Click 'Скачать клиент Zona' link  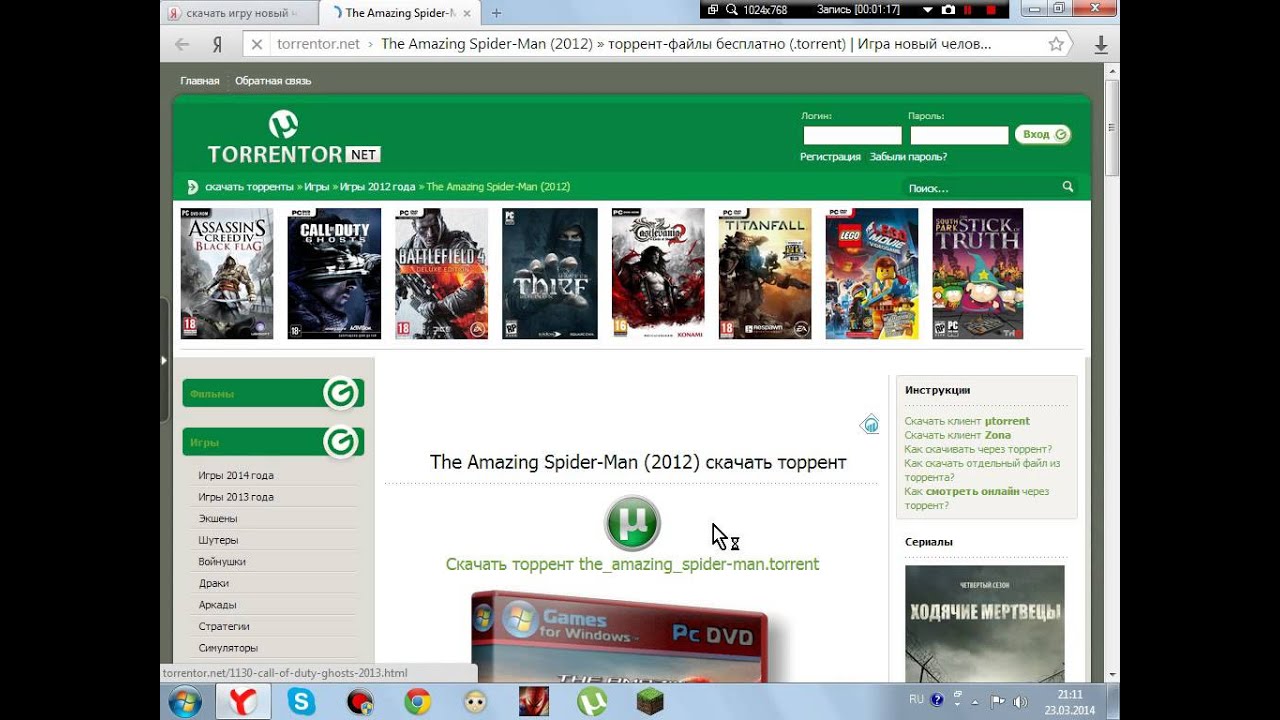(x=957, y=435)
